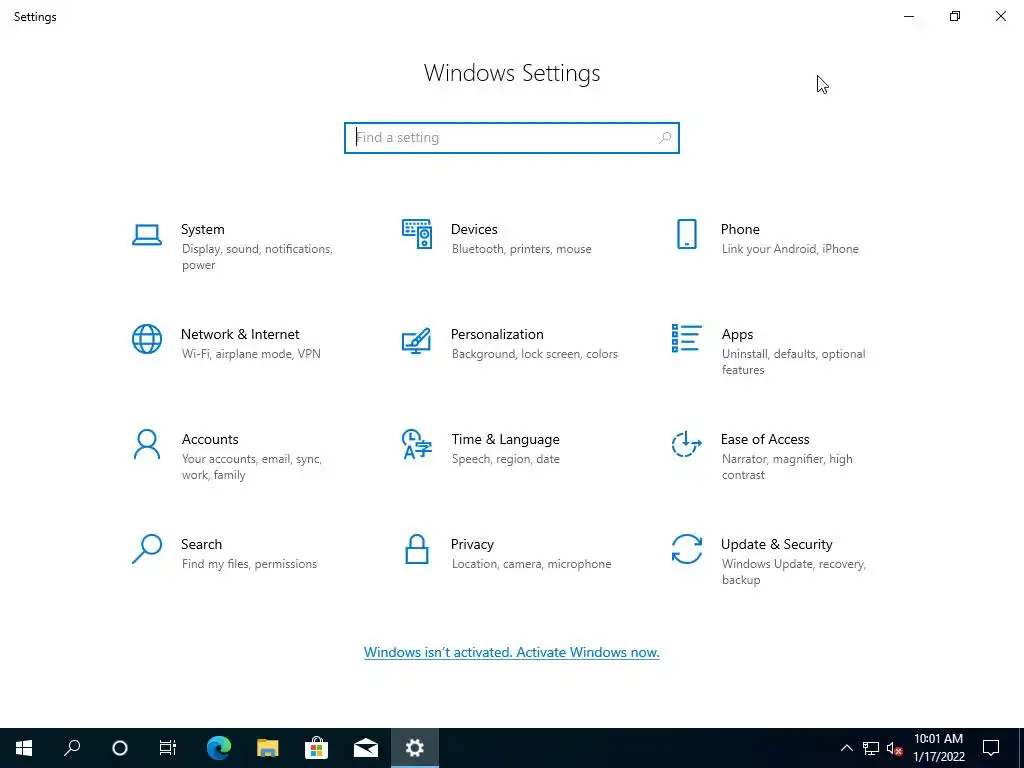Click the Time & Language icon
1024x768 pixels.
(x=417, y=444)
